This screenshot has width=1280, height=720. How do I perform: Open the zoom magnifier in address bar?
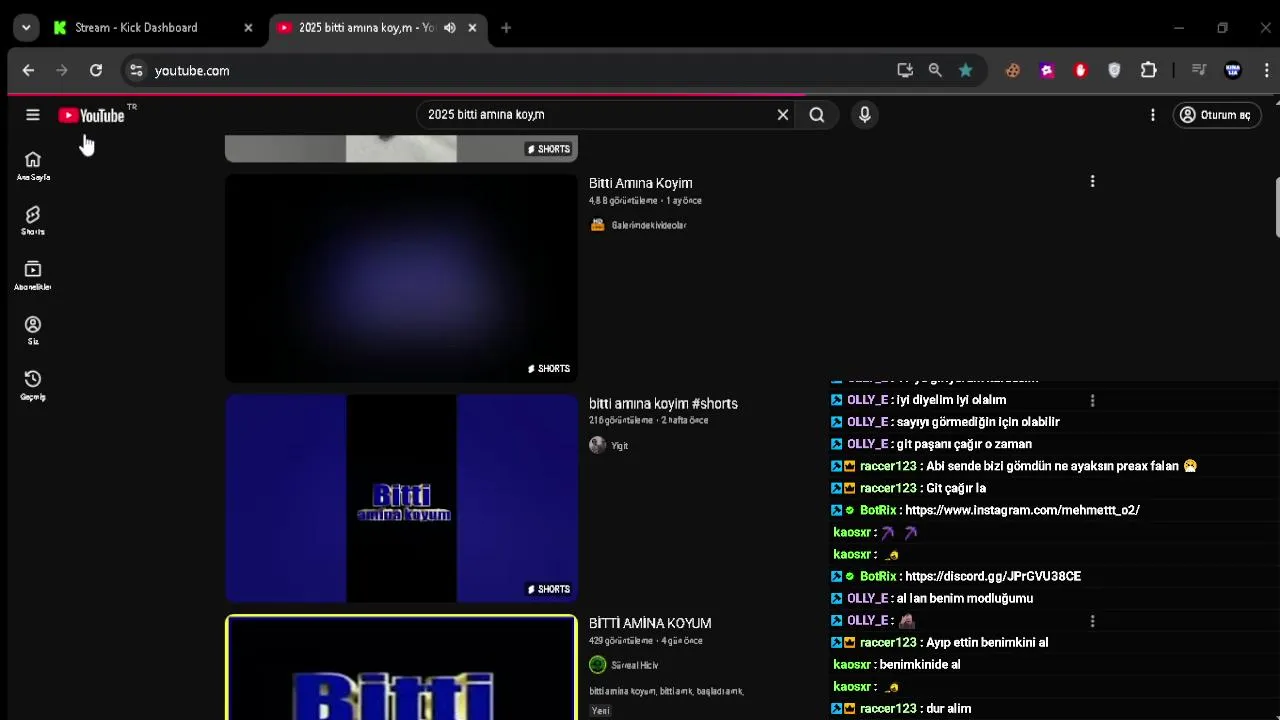click(935, 70)
